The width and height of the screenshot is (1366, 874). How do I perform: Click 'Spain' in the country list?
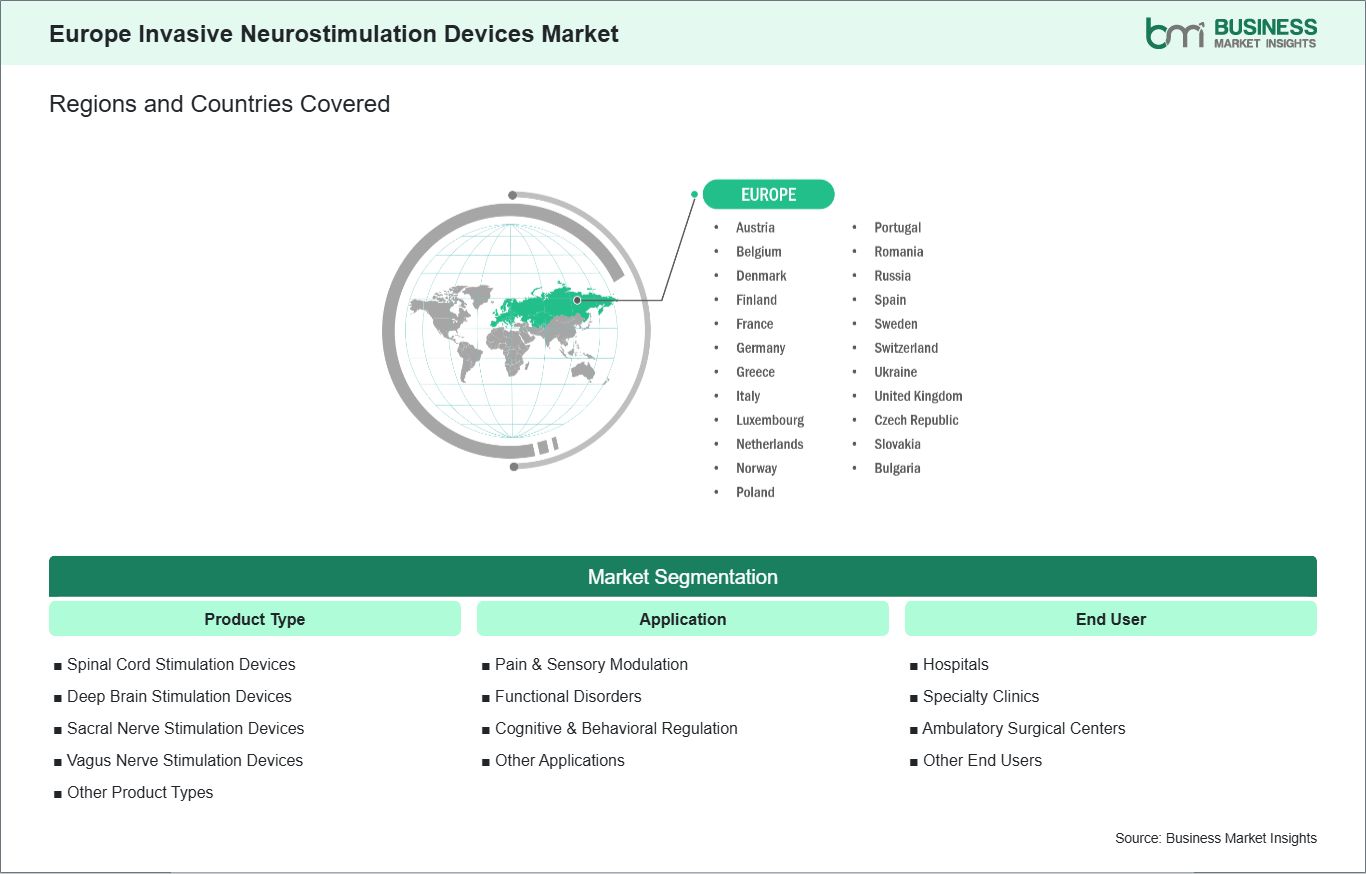coord(890,300)
